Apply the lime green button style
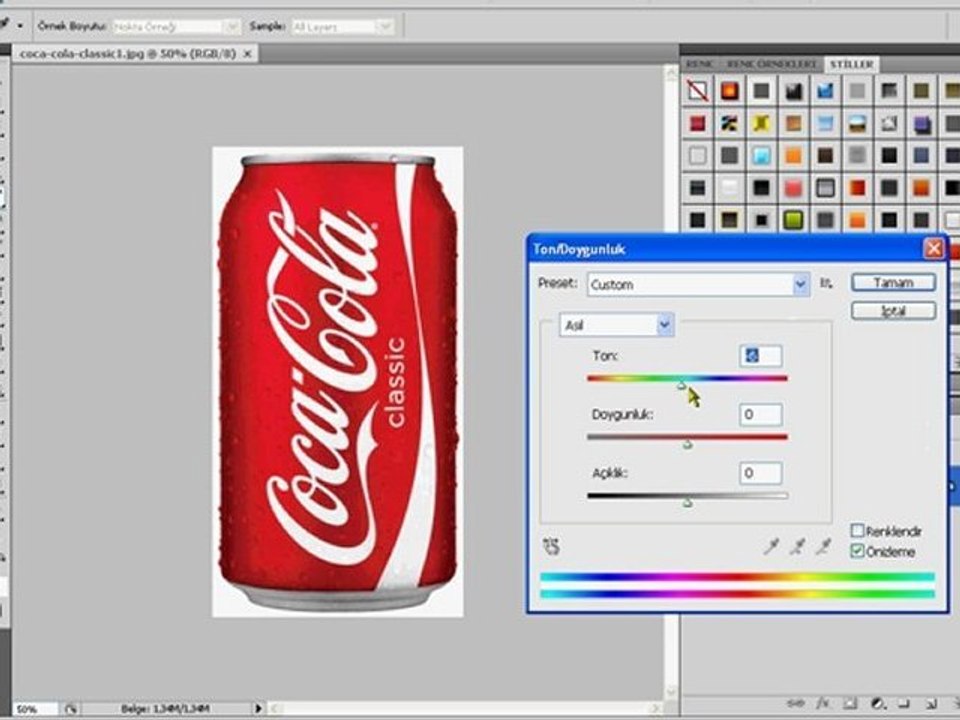Image resolution: width=960 pixels, height=720 pixels. point(793,219)
